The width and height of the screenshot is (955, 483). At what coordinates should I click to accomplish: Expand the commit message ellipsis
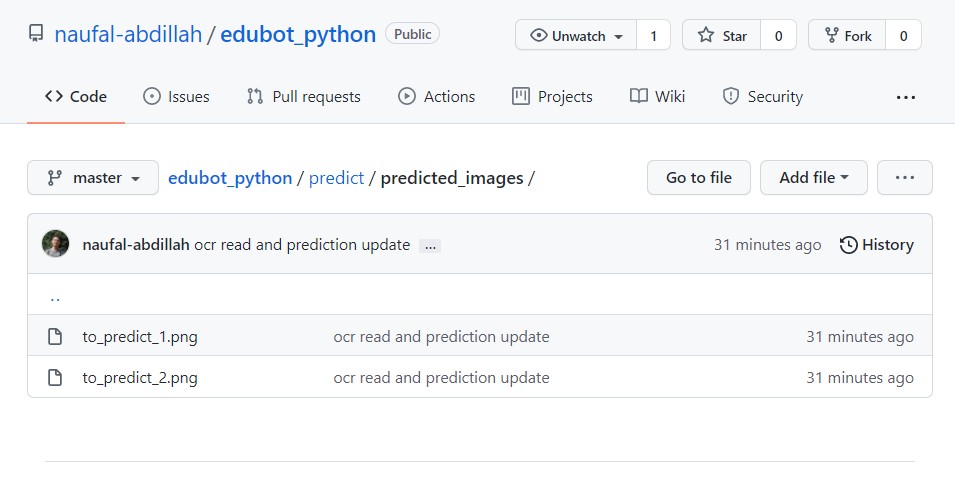430,245
